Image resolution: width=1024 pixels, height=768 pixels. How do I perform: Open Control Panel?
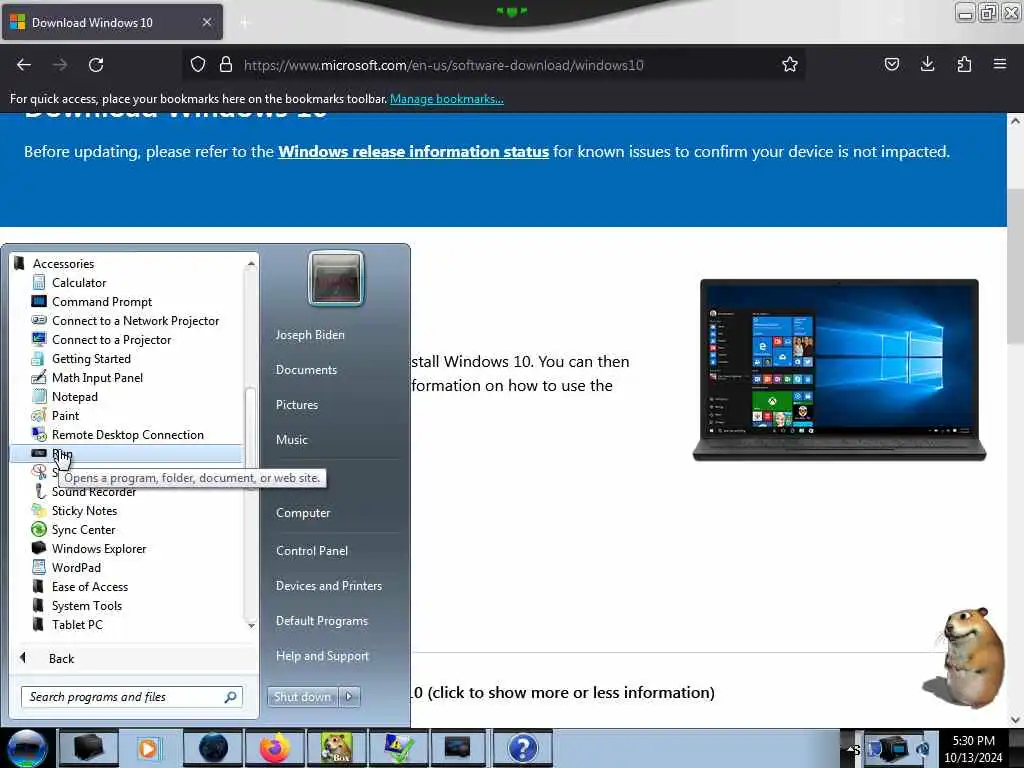pyautogui.click(x=312, y=551)
